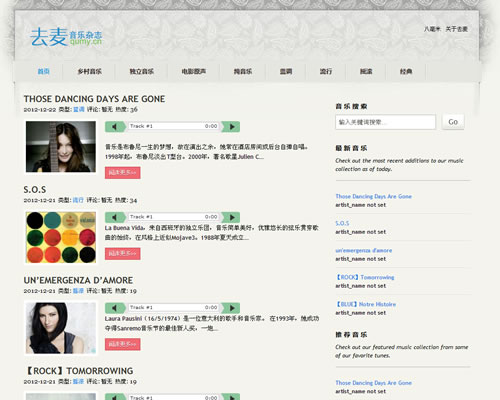Screen dimensions: 500x400
Task: Click the first audio player's track progress bar
Action: pos(174,126)
